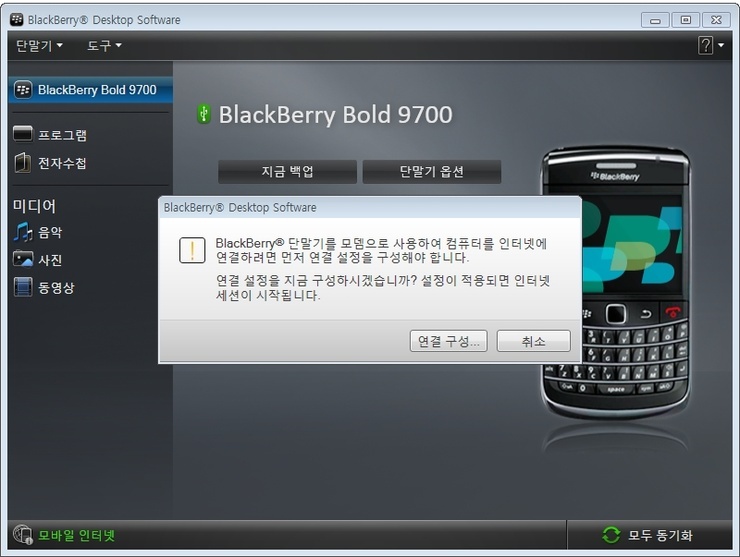Click the BlackBerry phone image
Image resolution: width=740 pixels, height=557 pixels.
(x=615, y=282)
